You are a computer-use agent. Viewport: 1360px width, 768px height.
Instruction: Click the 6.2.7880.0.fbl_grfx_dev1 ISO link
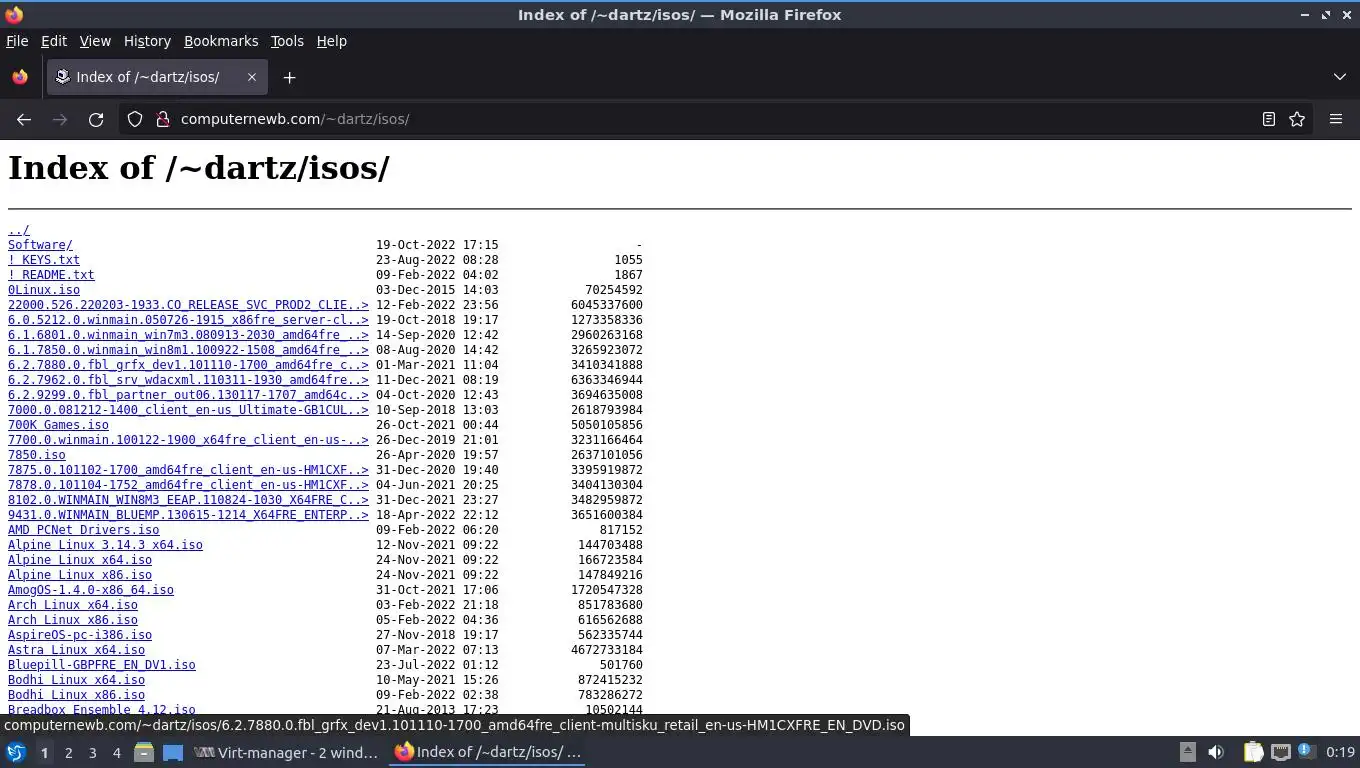[x=188, y=365]
